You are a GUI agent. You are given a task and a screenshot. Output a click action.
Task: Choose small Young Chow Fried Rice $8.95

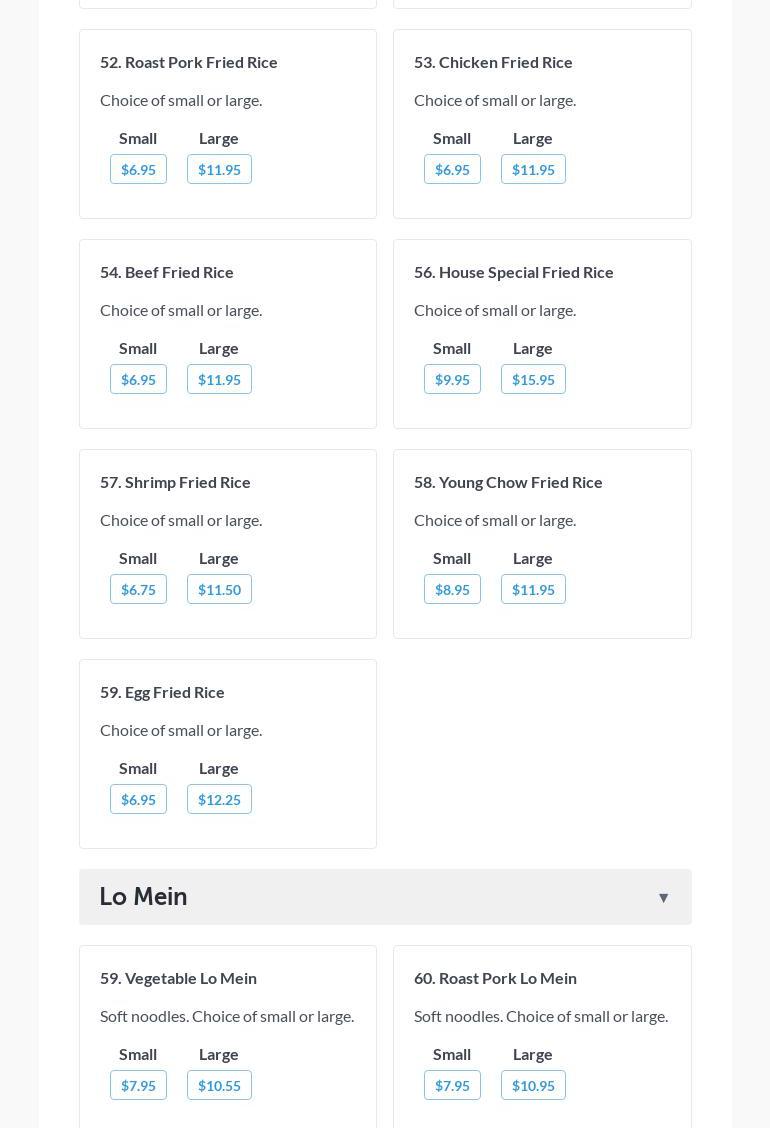(452, 590)
